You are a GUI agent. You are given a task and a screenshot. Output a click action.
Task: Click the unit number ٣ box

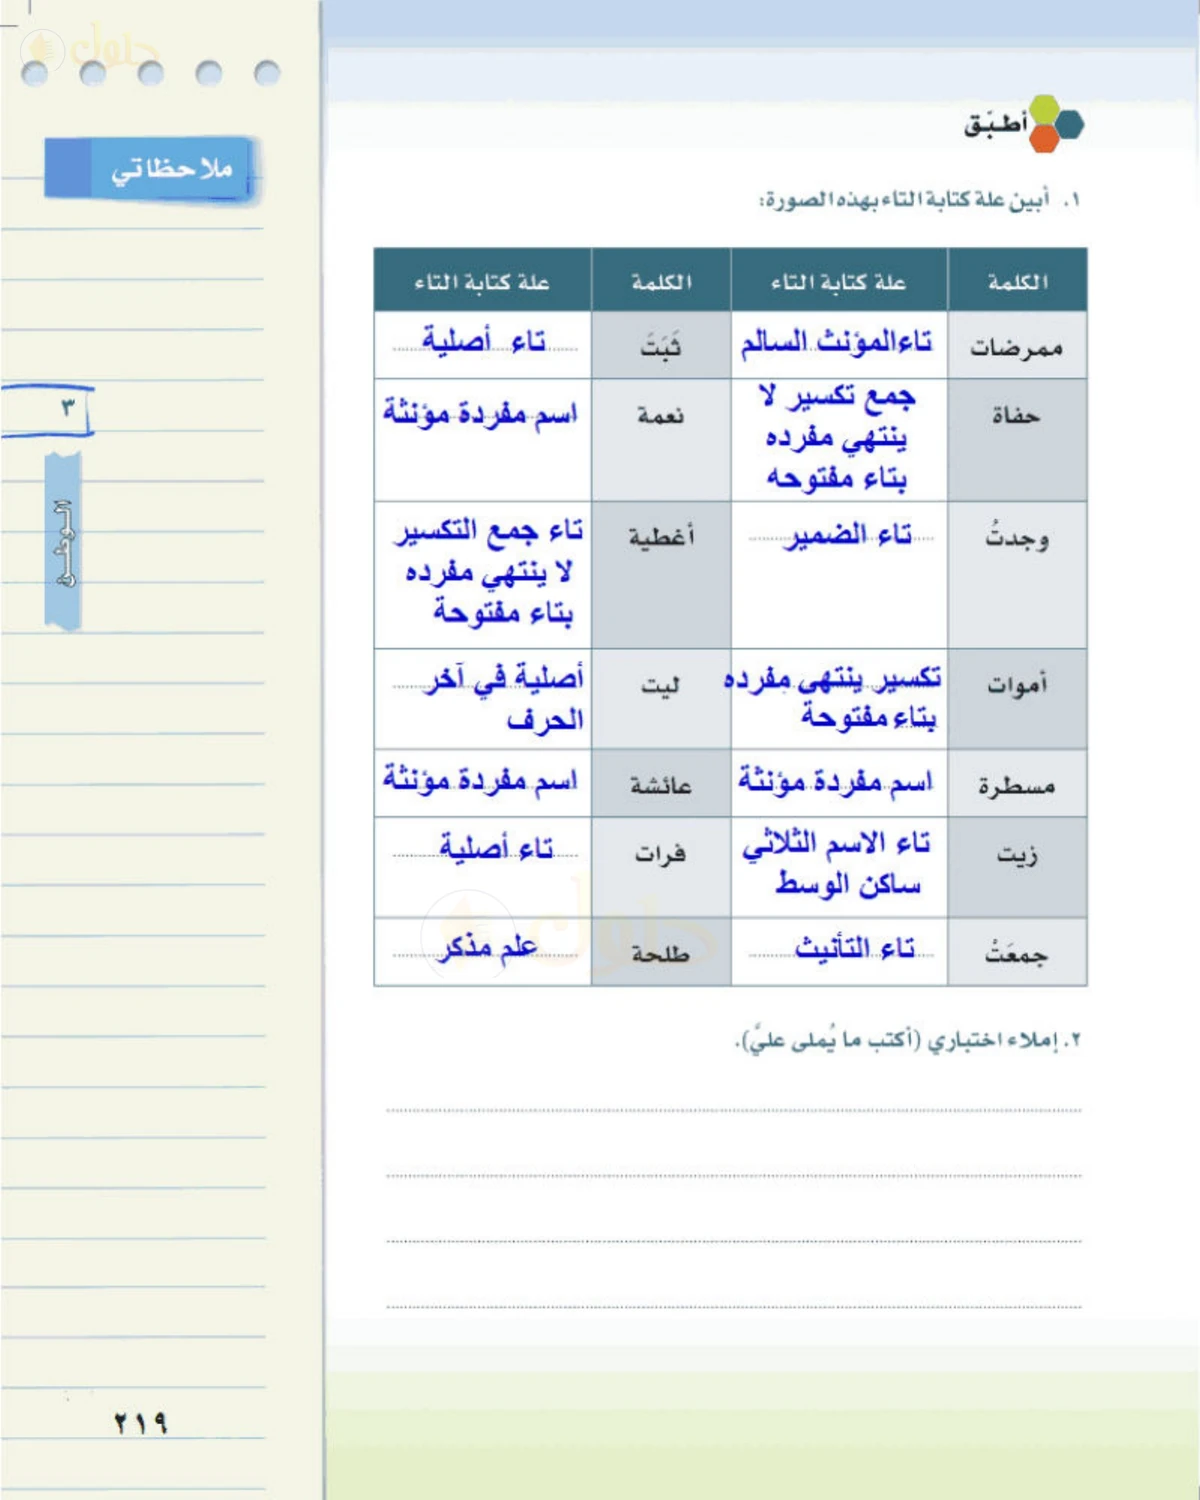point(48,410)
